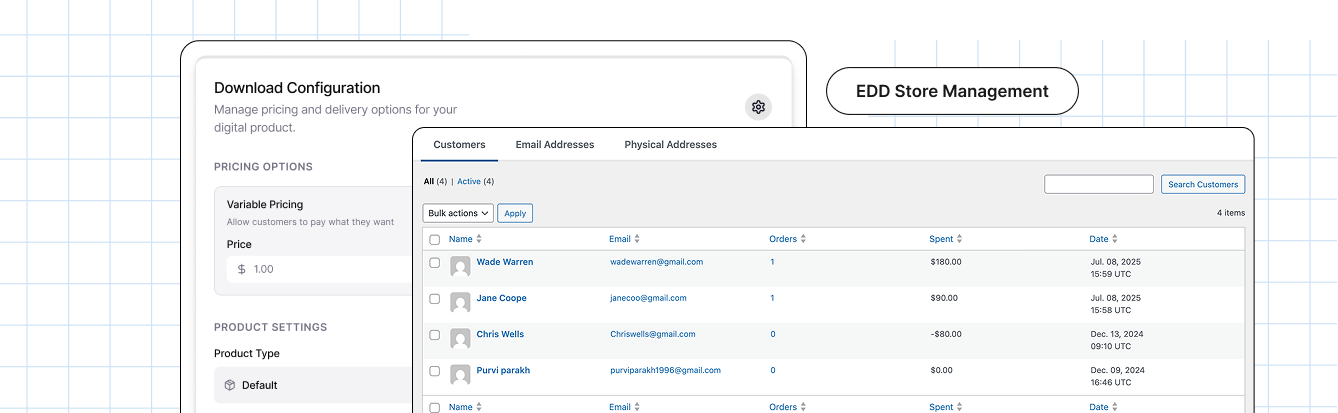The width and height of the screenshot is (1338, 413).
Task: Tick the checkbox for Wade Warren
Action: tap(434, 263)
